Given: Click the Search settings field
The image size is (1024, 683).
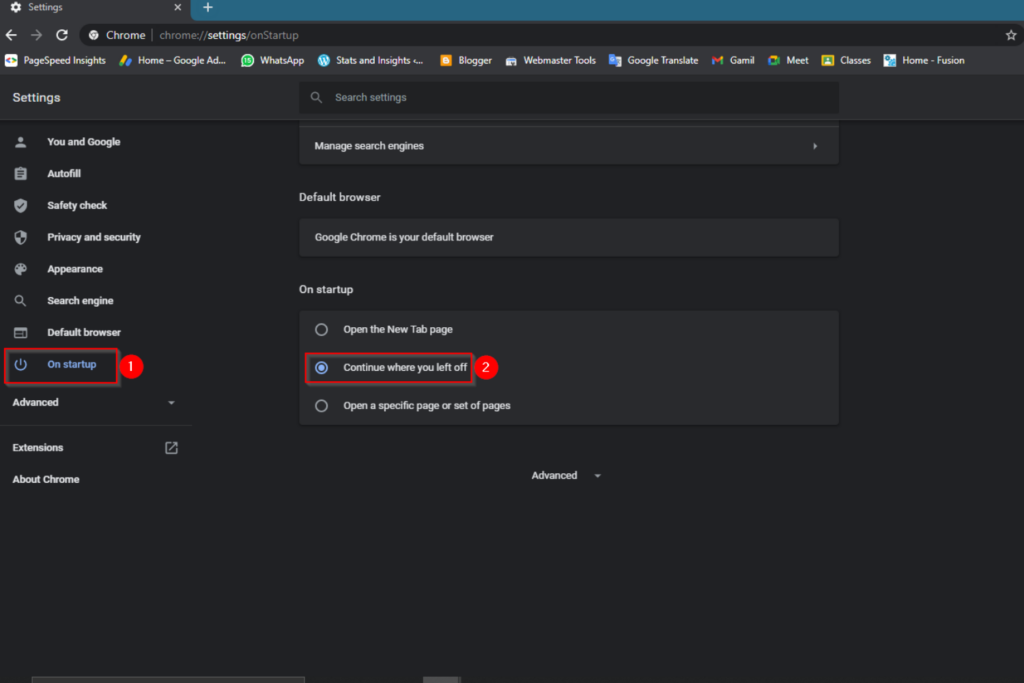Looking at the screenshot, I should click(569, 97).
